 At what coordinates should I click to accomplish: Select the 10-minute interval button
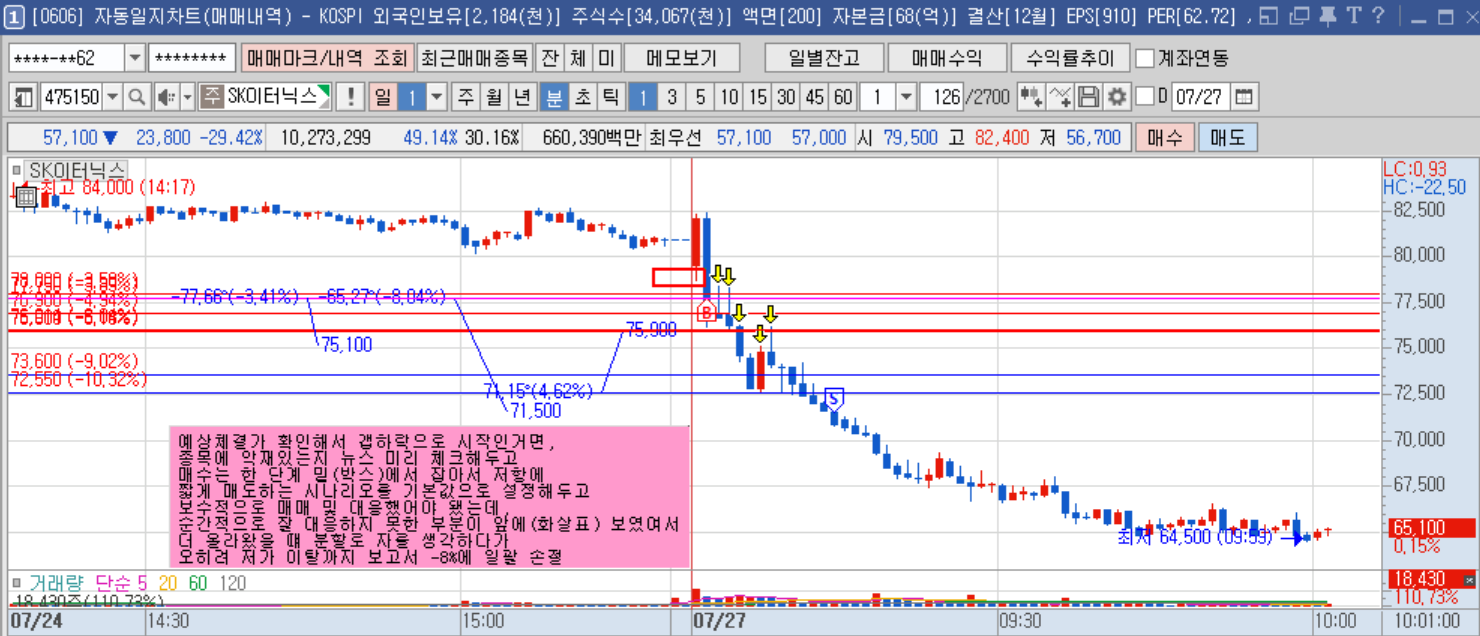[729, 97]
